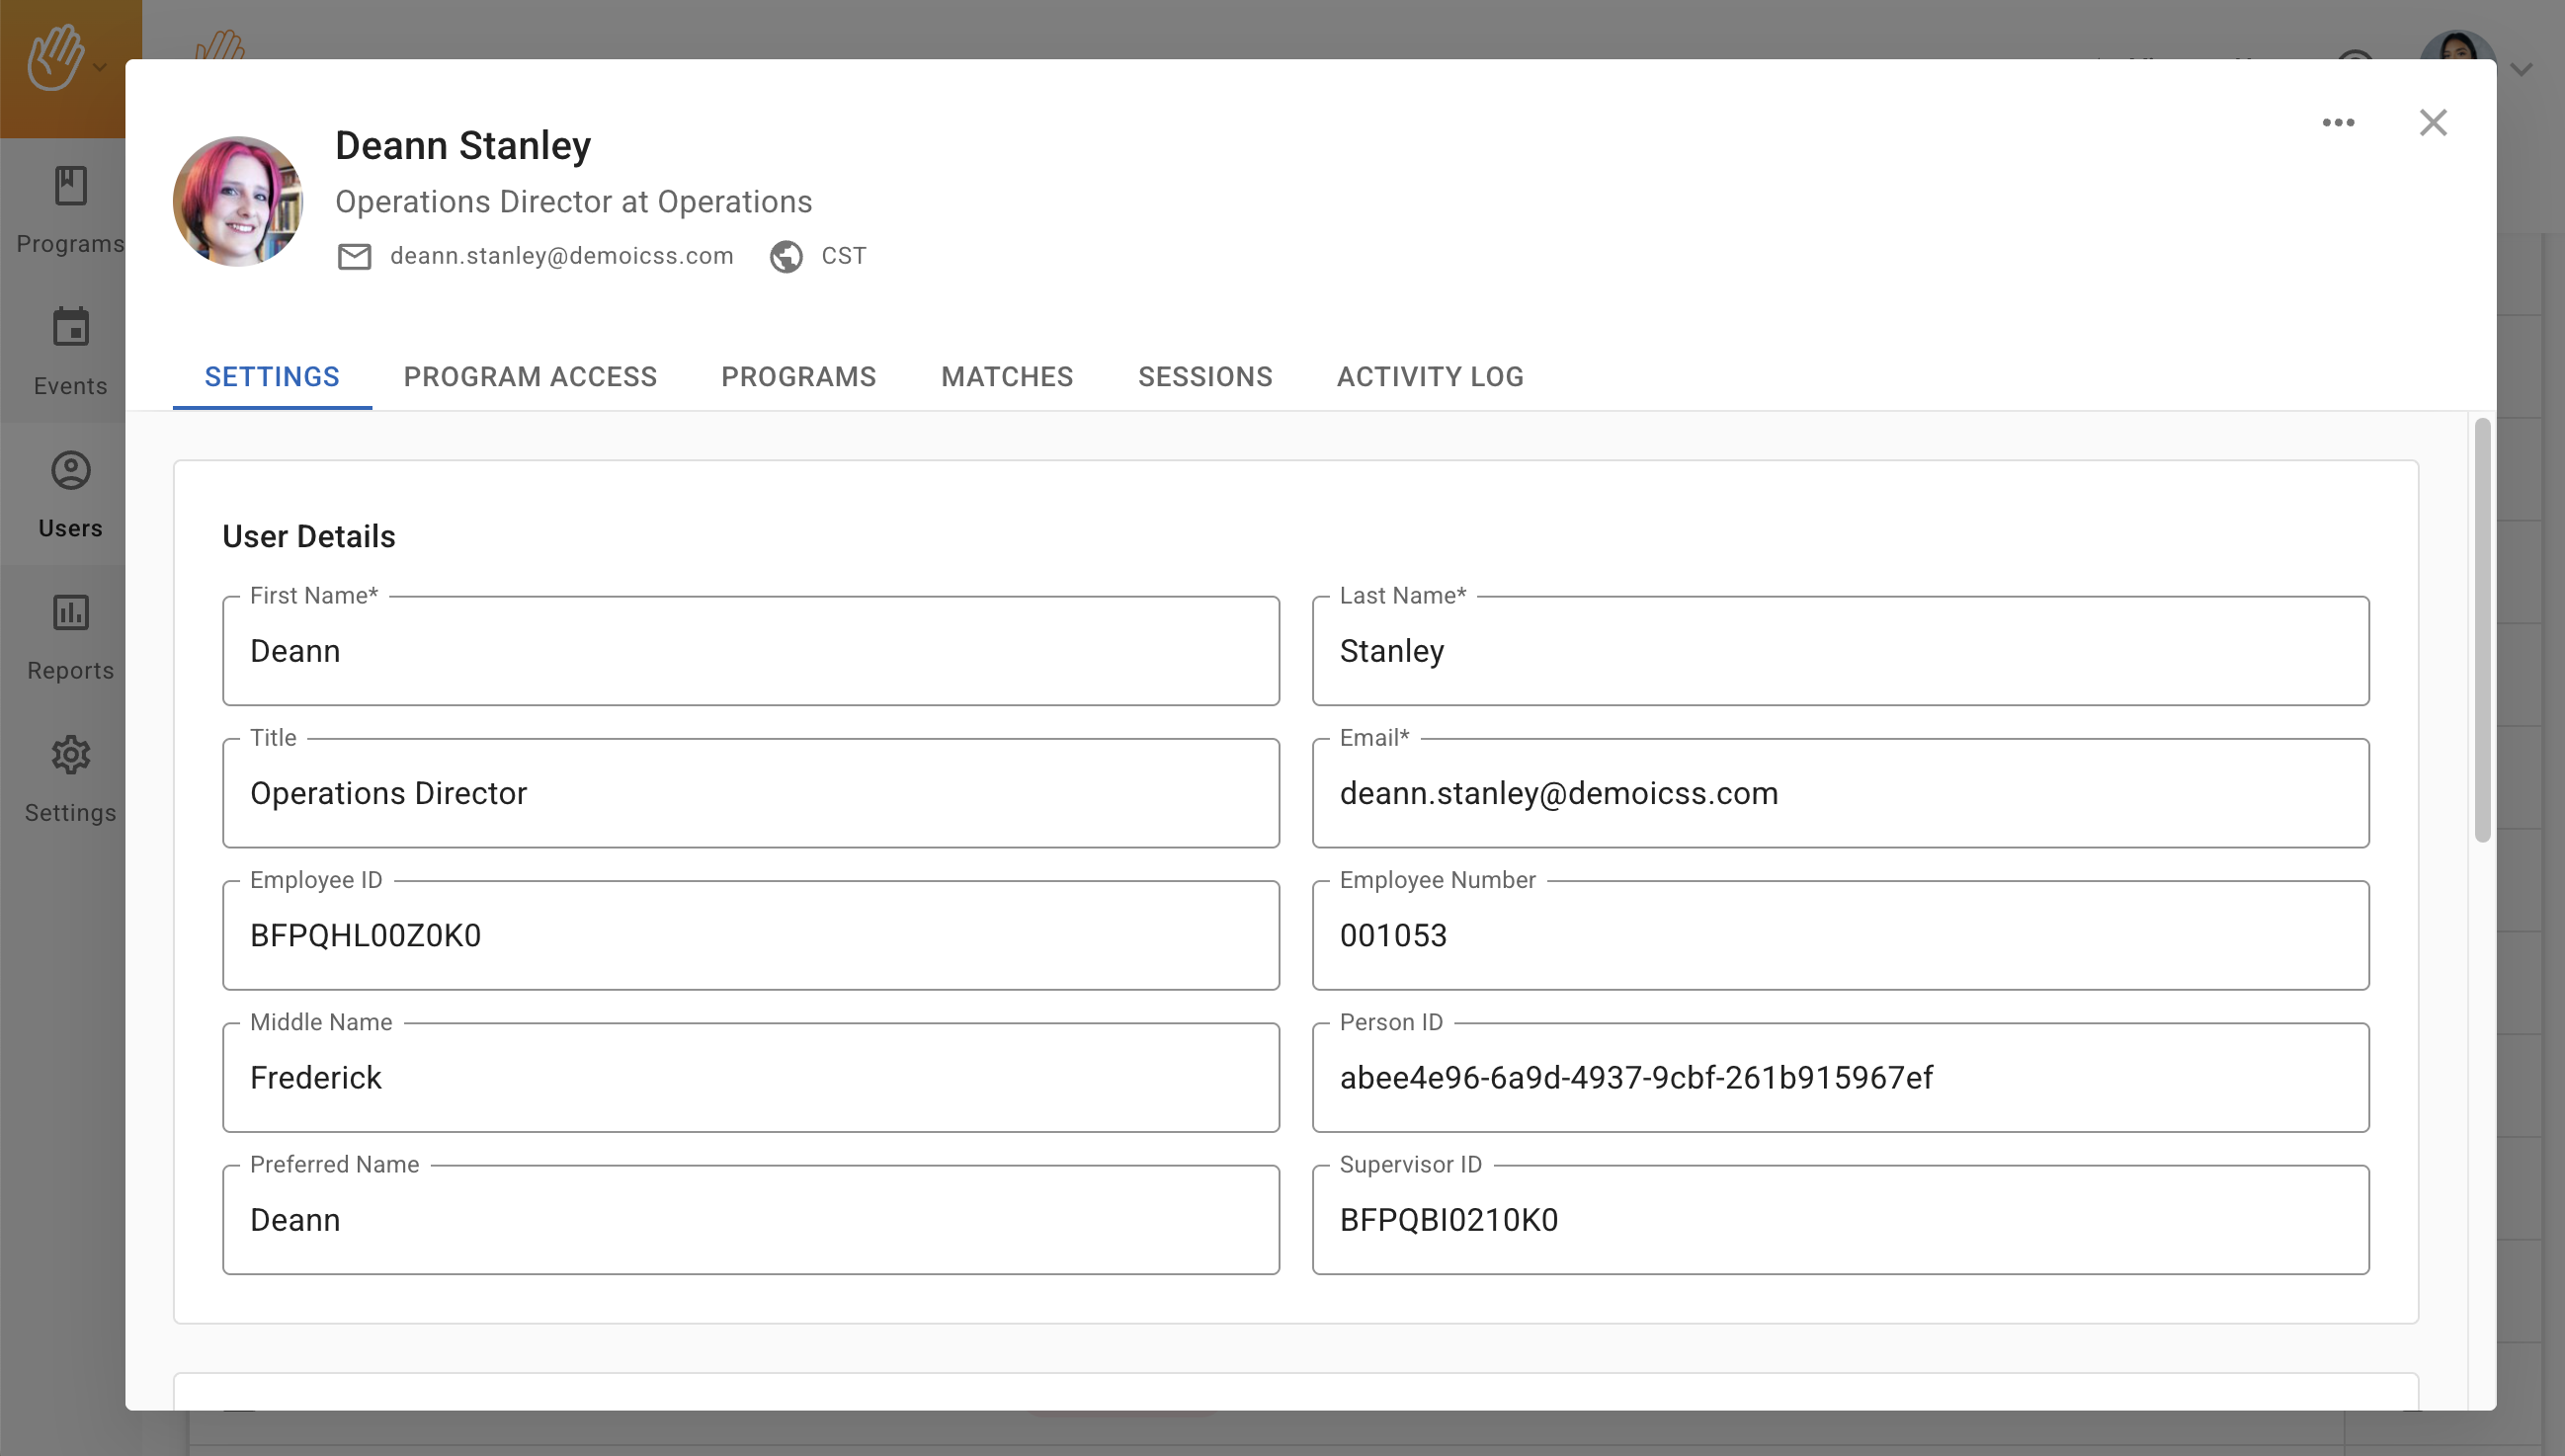
Task: Click into the Employee Number field
Action: 1840,936
